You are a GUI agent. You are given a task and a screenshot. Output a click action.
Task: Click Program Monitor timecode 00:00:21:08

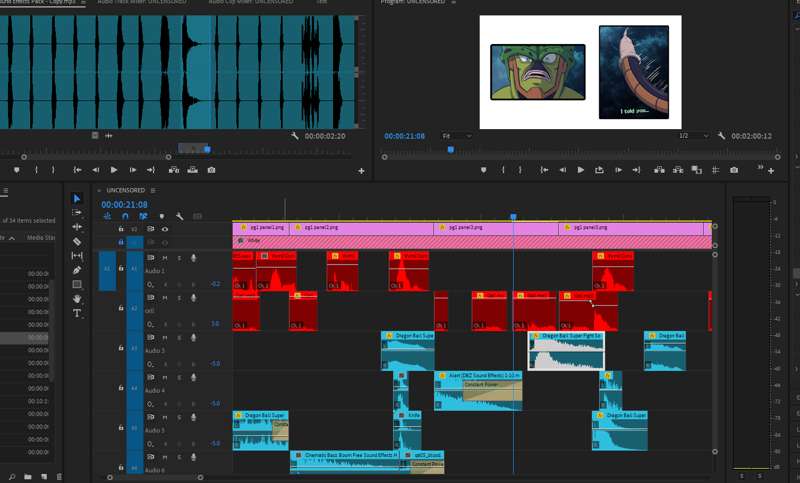(x=405, y=136)
